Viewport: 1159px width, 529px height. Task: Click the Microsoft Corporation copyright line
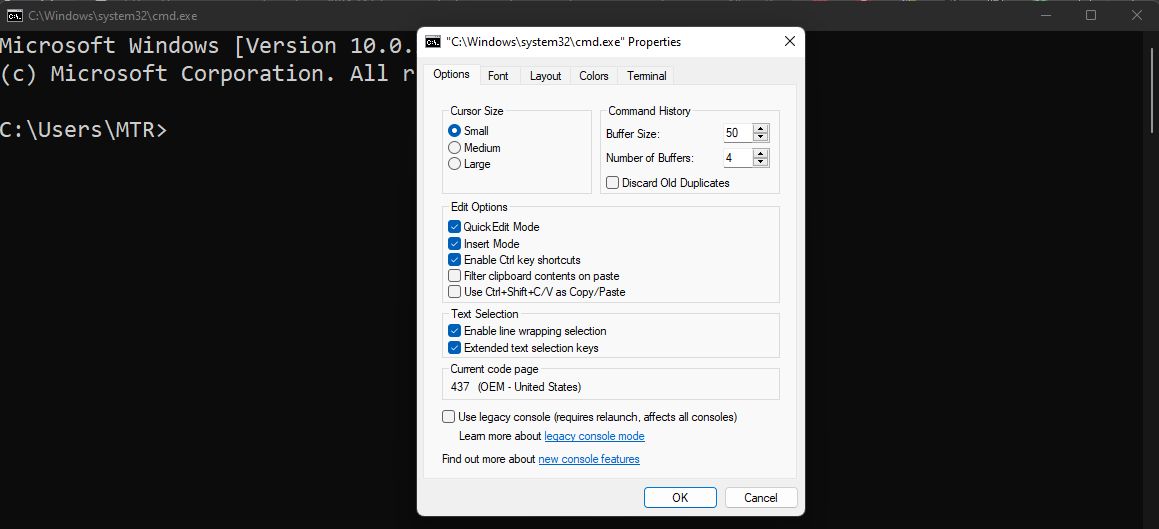click(x=207, y=73)
